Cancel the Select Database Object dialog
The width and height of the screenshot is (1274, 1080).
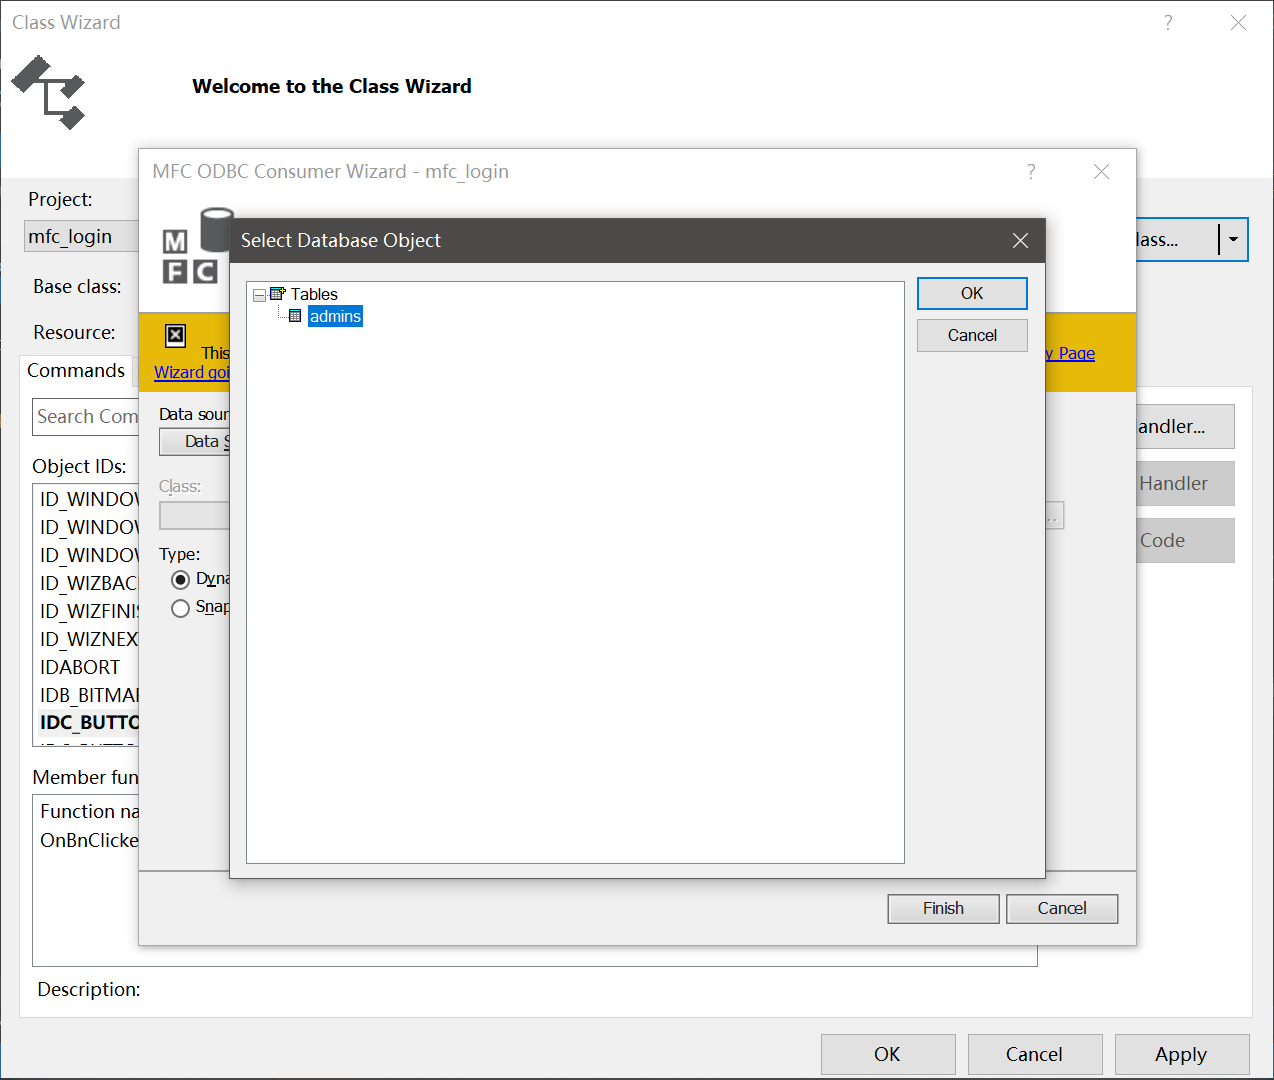(x=972, y=335)
